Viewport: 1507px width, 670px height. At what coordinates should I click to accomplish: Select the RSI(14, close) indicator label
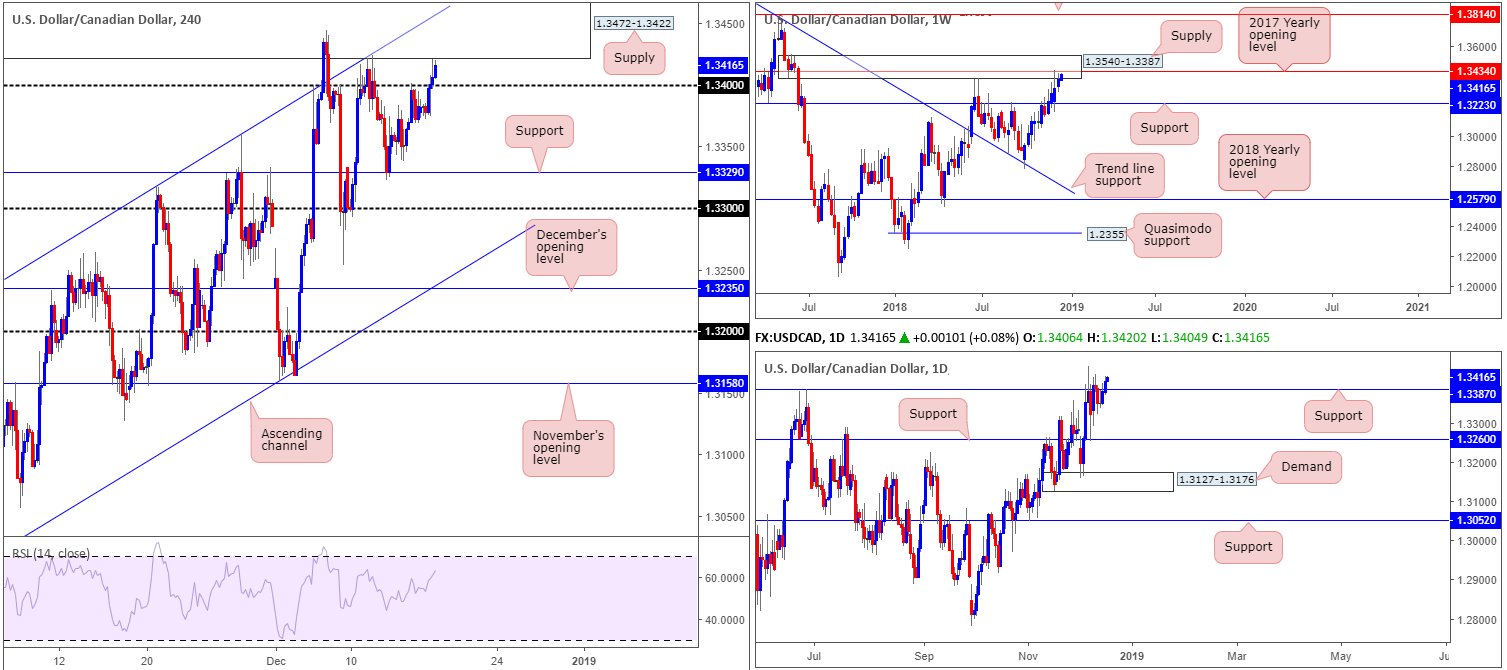51,553
